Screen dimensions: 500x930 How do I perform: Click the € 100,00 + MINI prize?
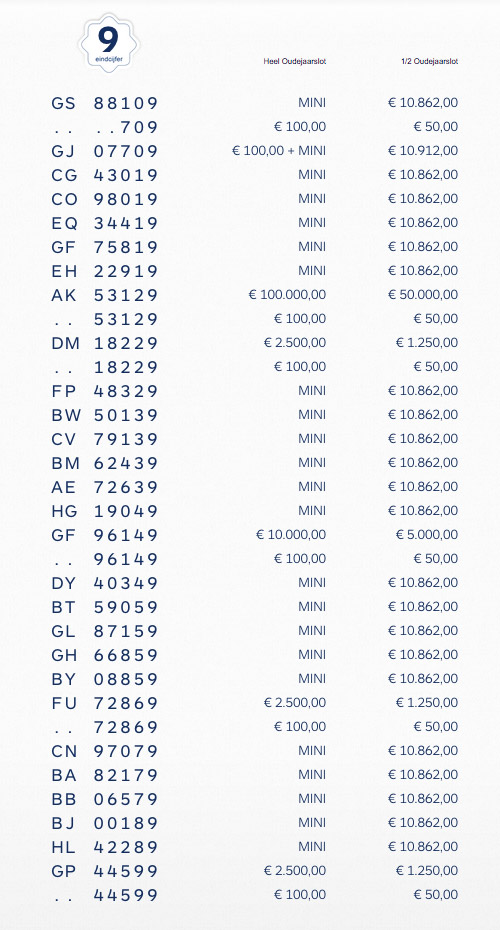pyautogui.click(x=279, y=151)
